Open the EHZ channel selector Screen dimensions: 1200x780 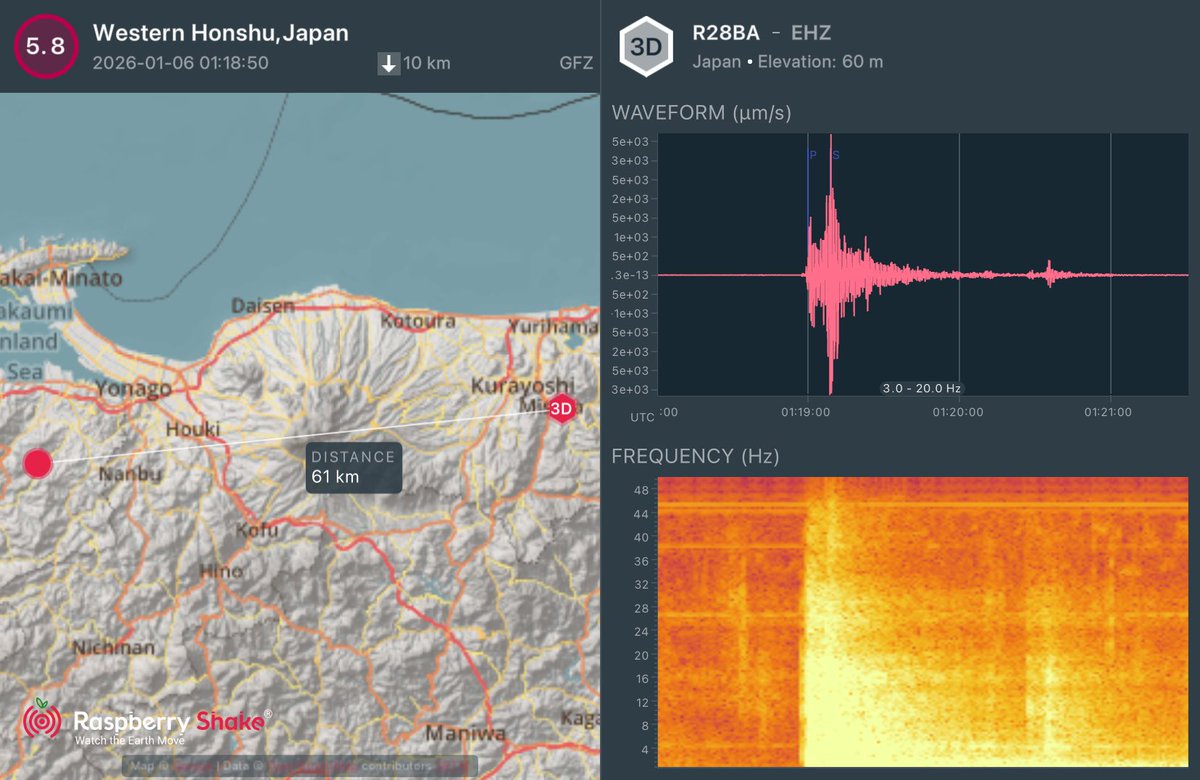pos(812,33)
